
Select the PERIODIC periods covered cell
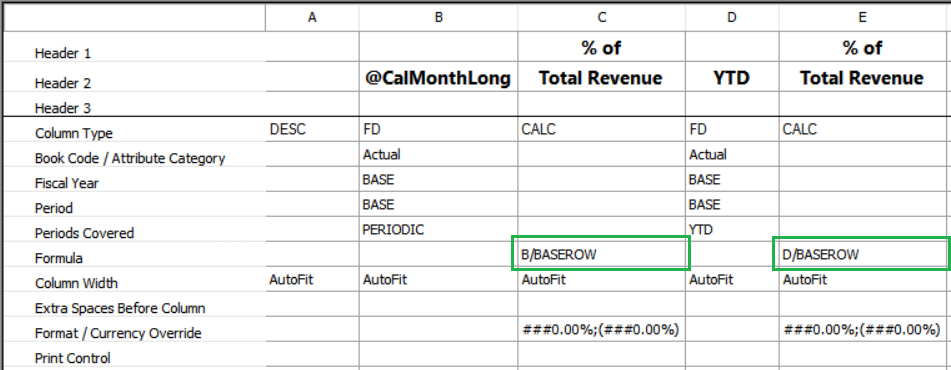439,229
